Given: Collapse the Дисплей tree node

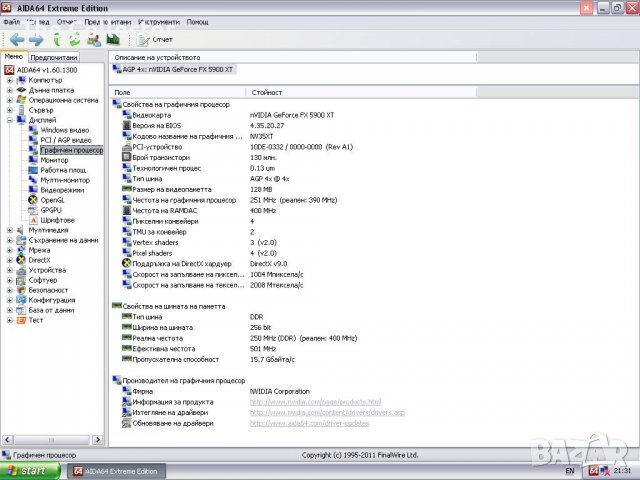Looking at the screenshot, I should coord(9,120).
